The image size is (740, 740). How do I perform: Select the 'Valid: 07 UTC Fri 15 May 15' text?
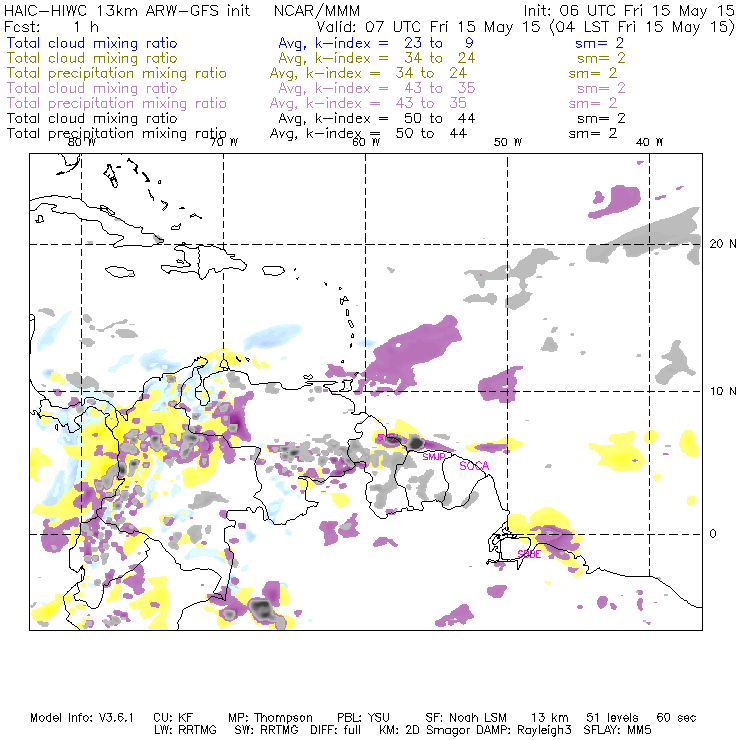(428, 27)
